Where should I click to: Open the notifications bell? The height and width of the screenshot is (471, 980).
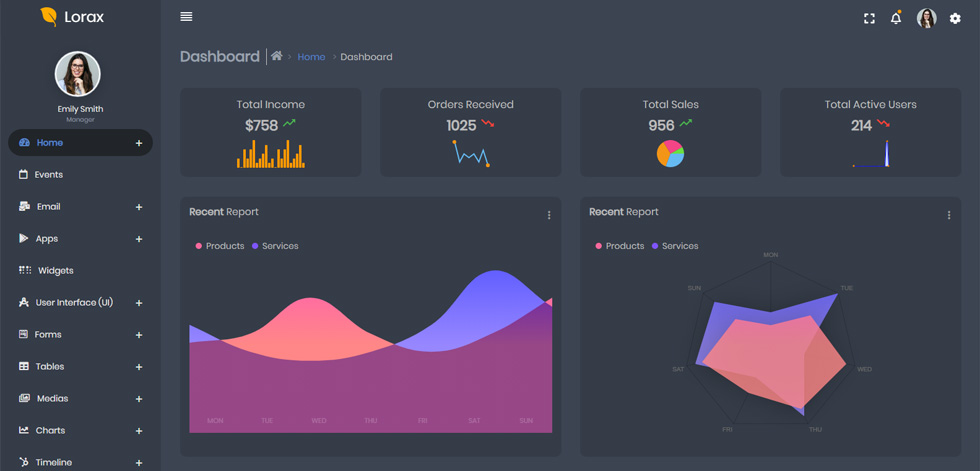pyautogui.click(x=896, y=18)
